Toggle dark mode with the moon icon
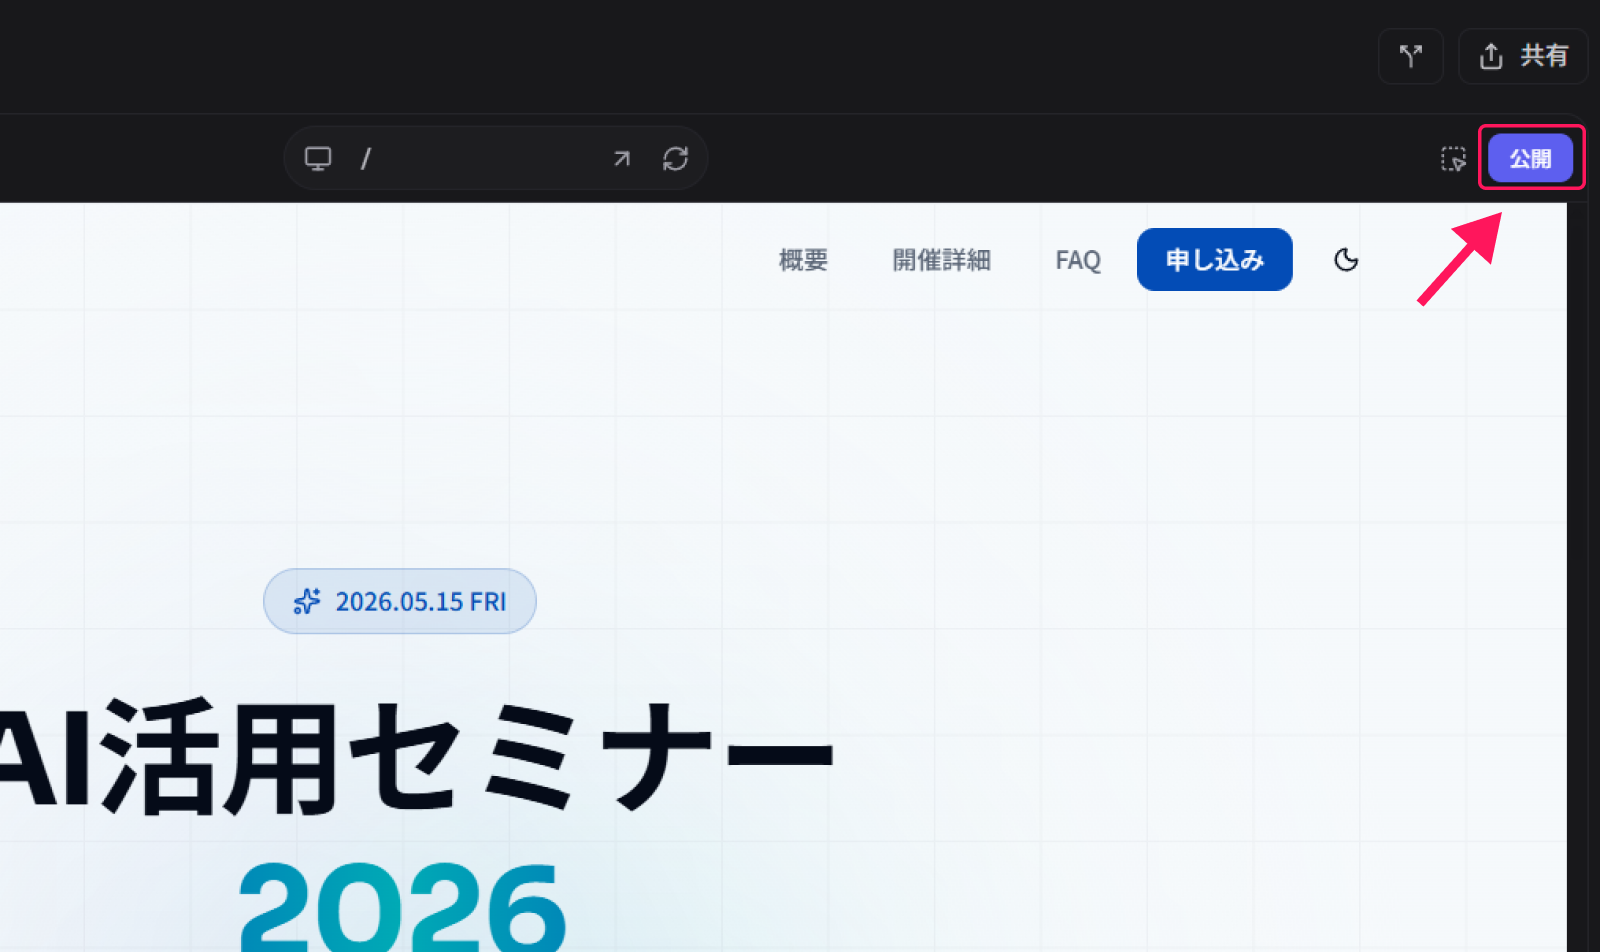This screenshot has width=1600, height=952. point(1346,260)
